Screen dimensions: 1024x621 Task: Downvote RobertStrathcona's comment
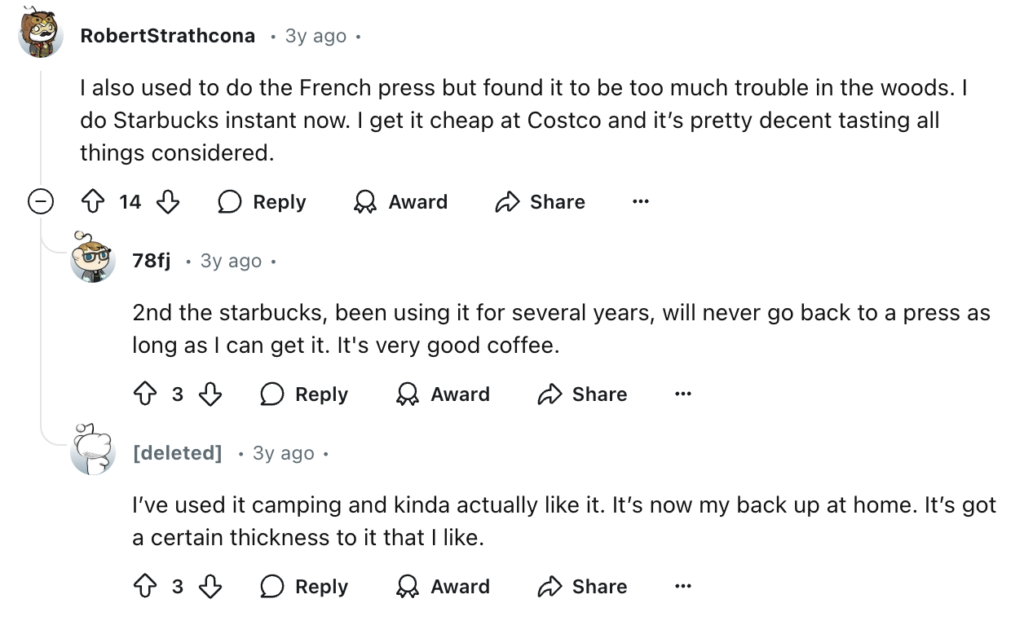(168, 201)
